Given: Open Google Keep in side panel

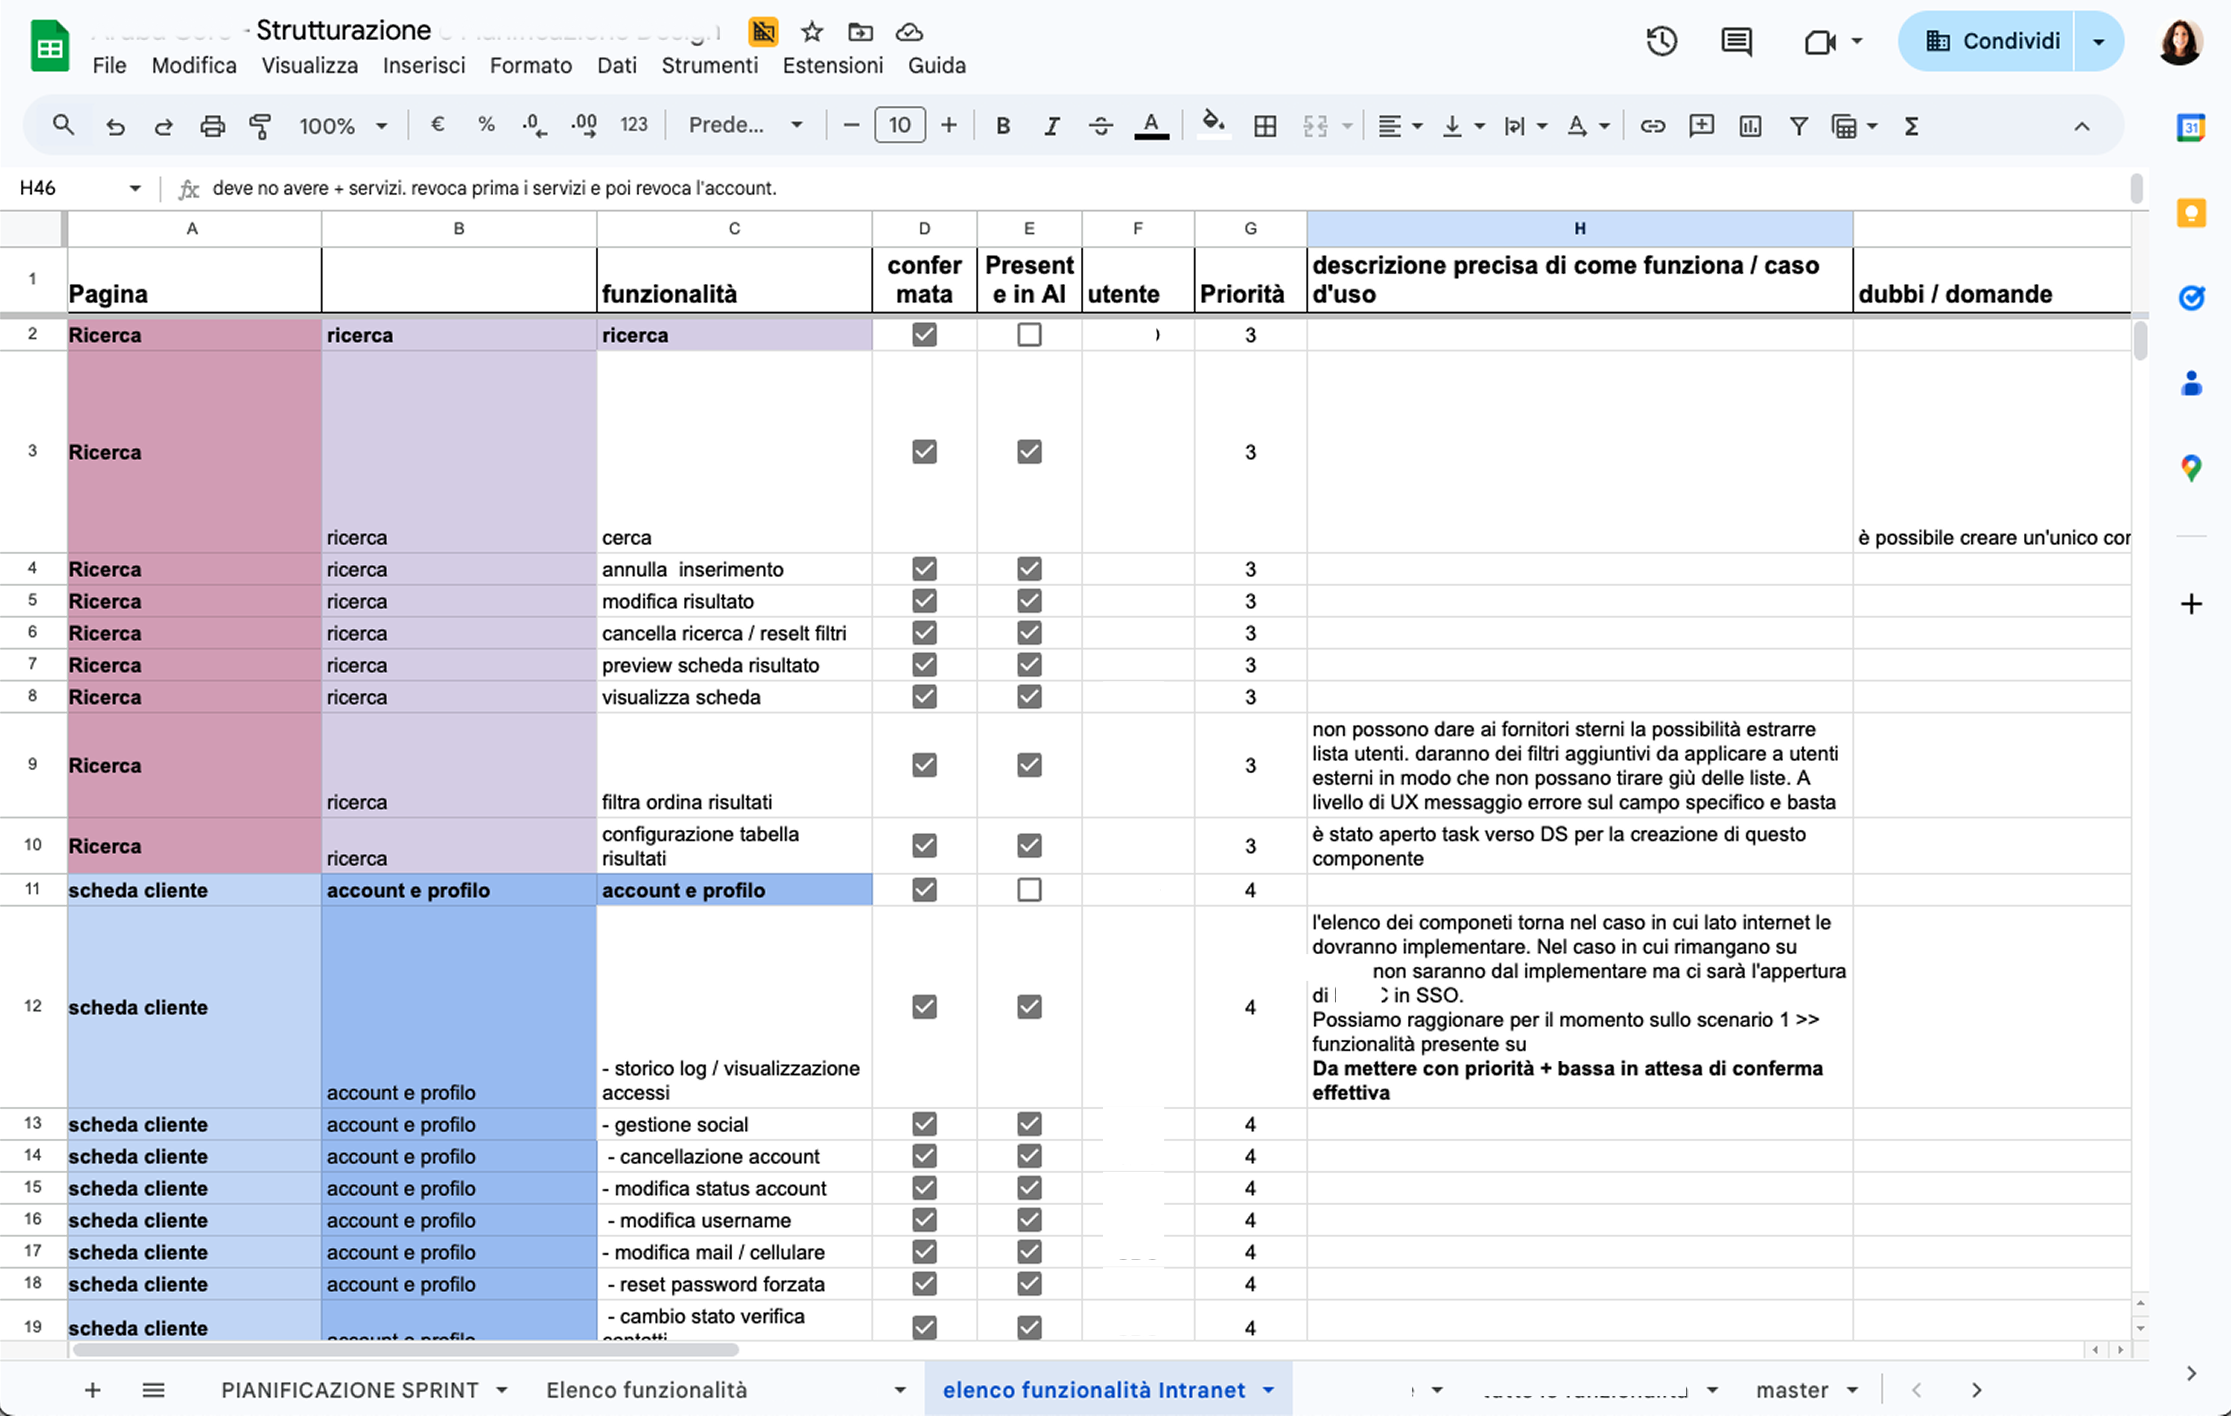Looking at the screenshot, I should (2191, 213).
